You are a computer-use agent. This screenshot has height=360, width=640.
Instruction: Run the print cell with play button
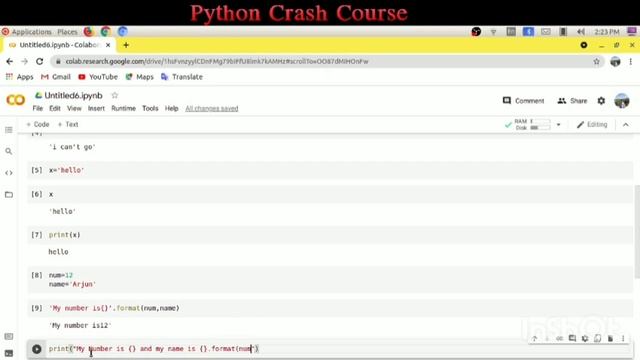tap(36, 349)
